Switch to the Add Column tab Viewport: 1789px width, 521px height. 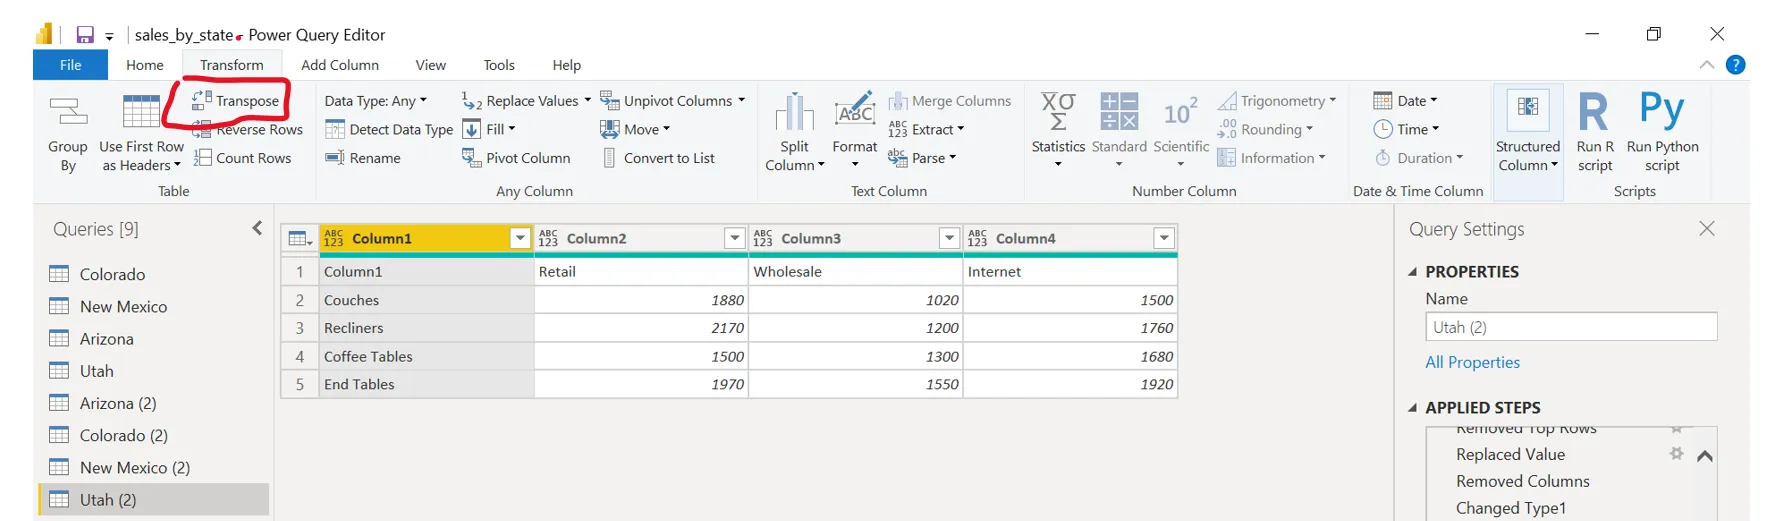click(x=340, y=65)
